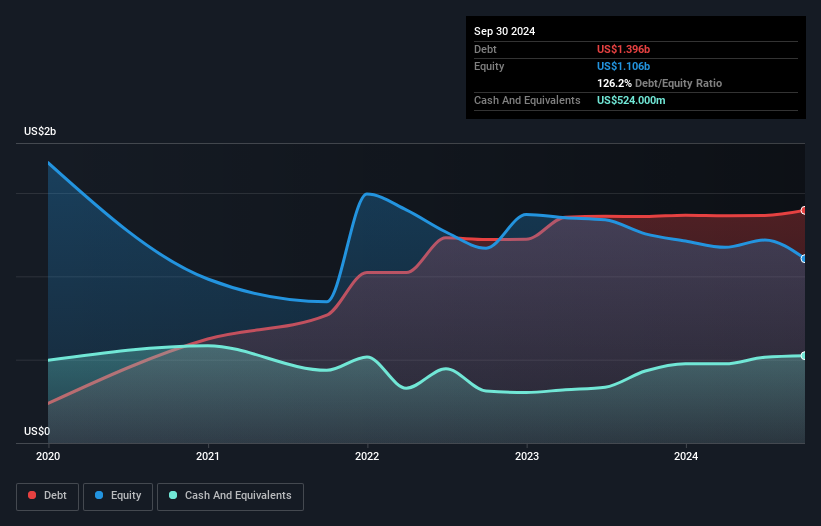Click the 126.2% Debt/Equity Ratio text

(659, 83)
